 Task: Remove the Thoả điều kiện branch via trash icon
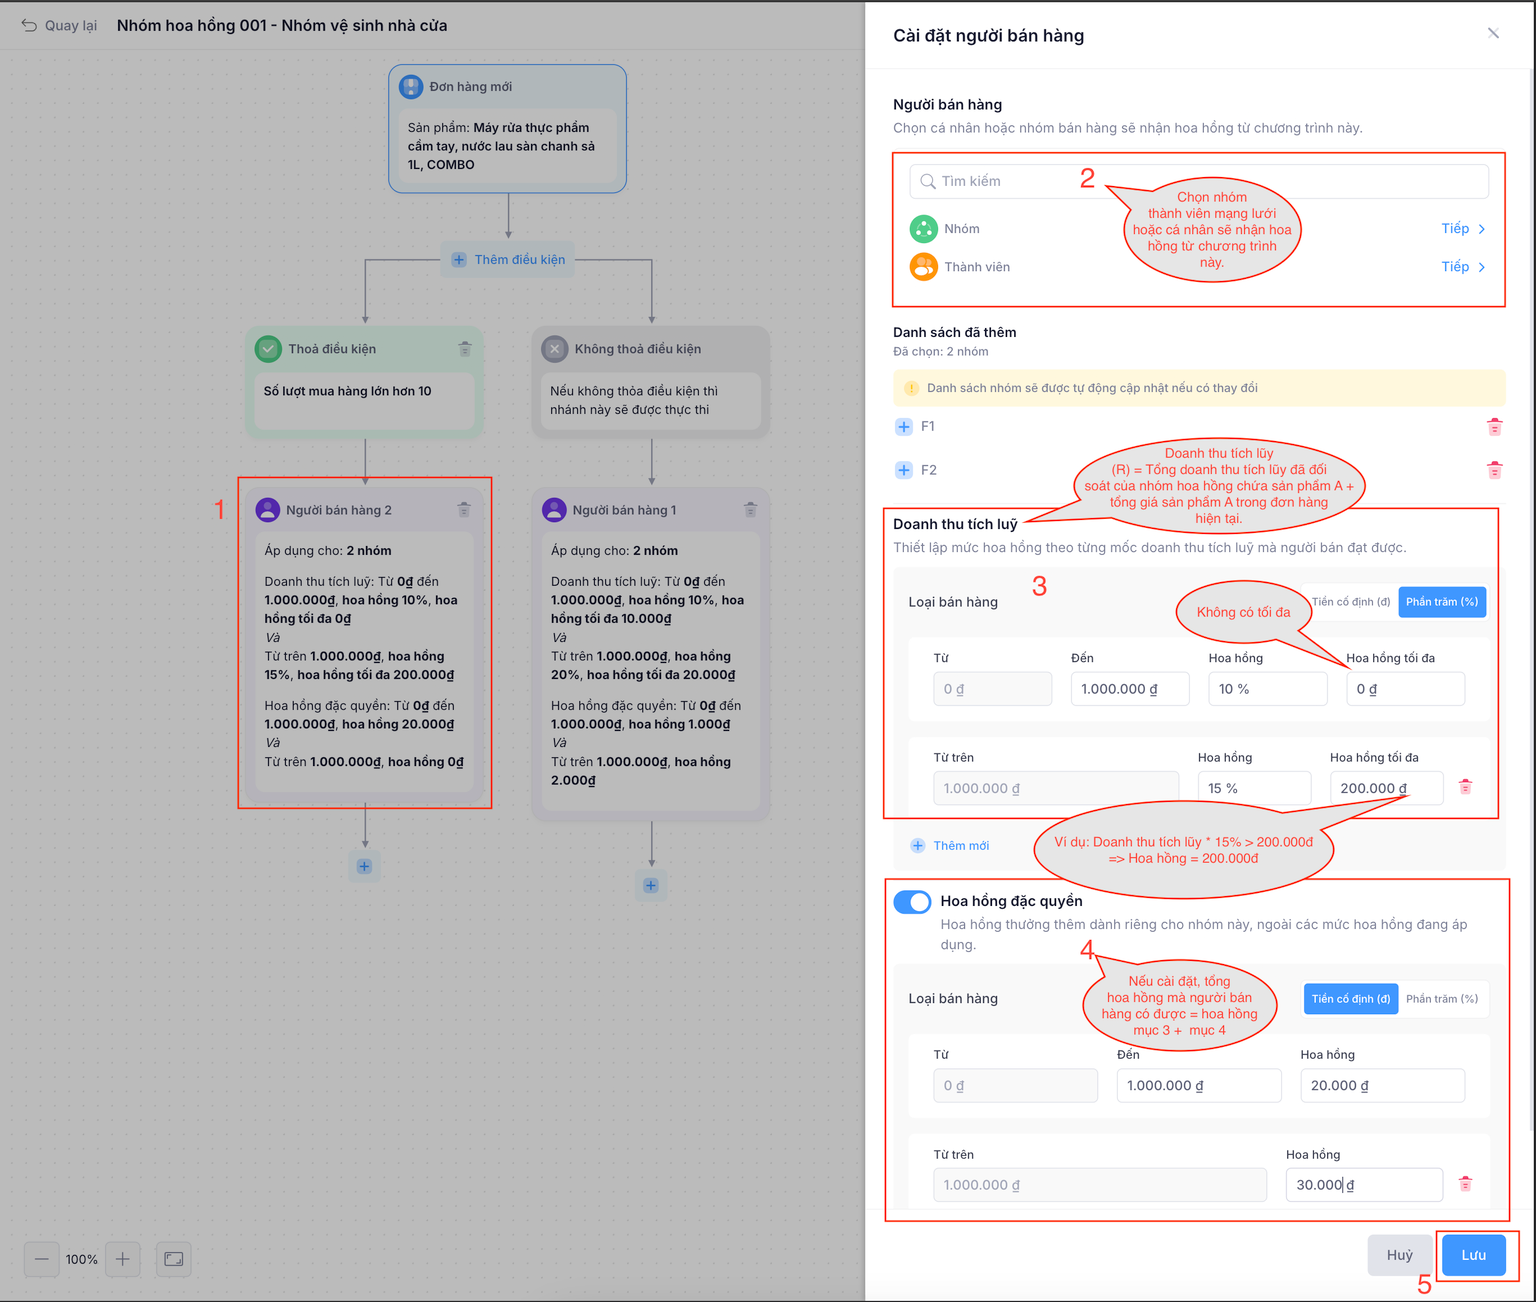(x=465, y=349)
